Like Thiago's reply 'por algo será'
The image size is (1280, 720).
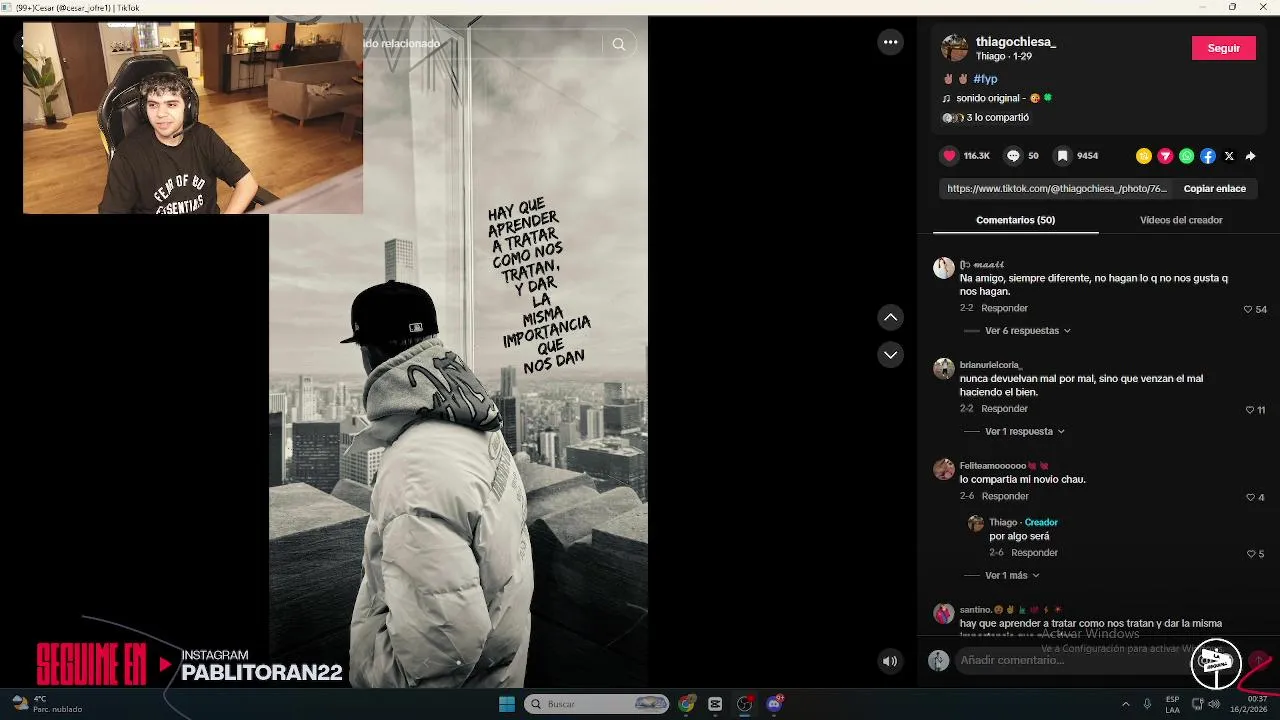[x=1250, y=554]
